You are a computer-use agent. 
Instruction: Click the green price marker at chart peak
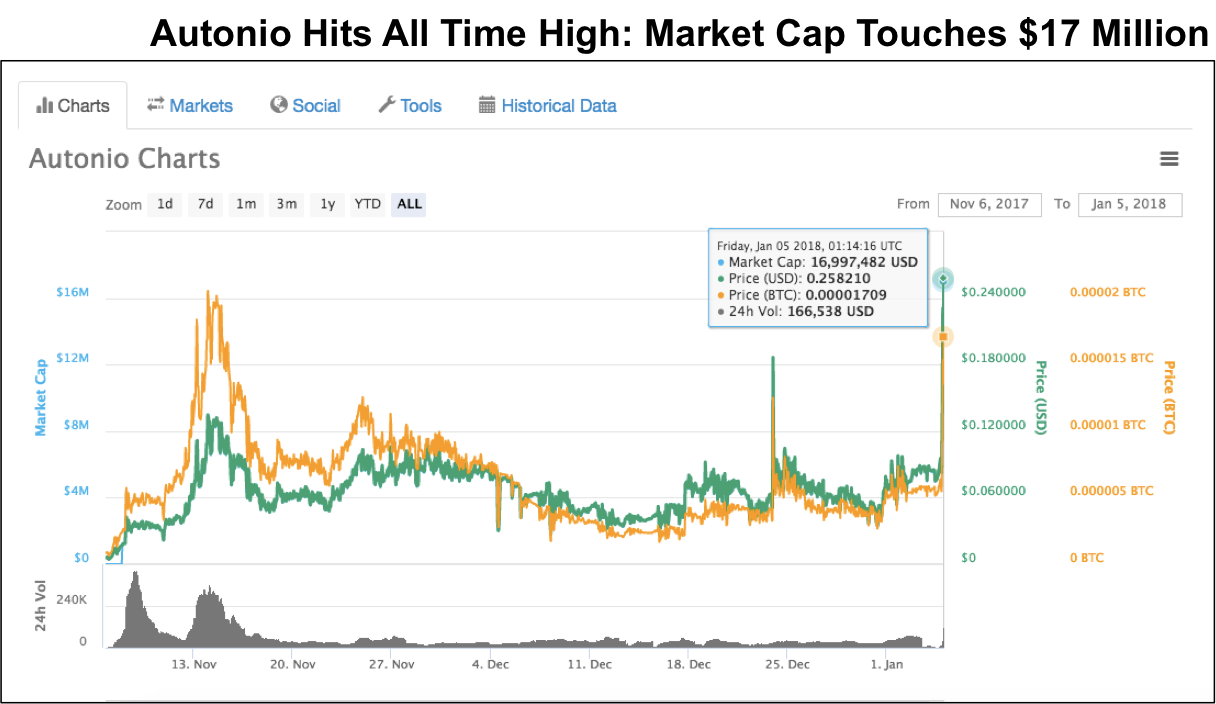[x=942, y=278]
